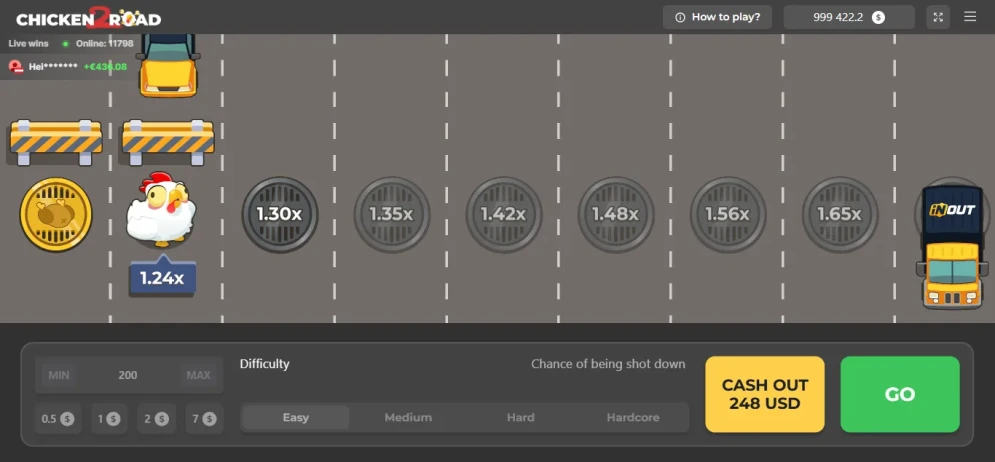Click the 1.65x manhole cover
Screen dimensions: 995x462
pyautogui.click(x=840, y=214)
